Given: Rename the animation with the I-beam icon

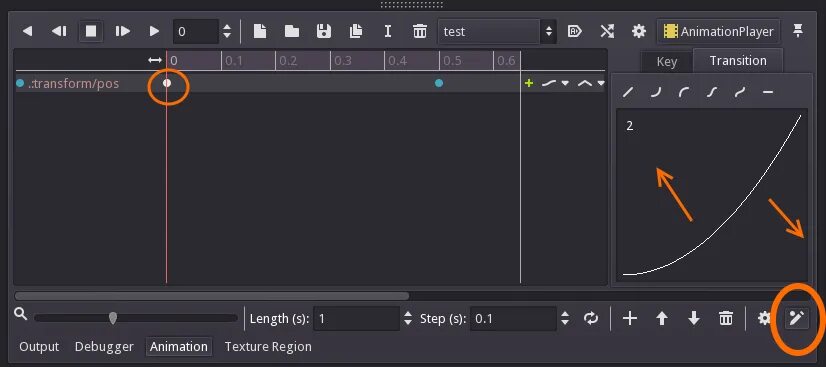Looking at the screenshot, I should click(388, 32).
